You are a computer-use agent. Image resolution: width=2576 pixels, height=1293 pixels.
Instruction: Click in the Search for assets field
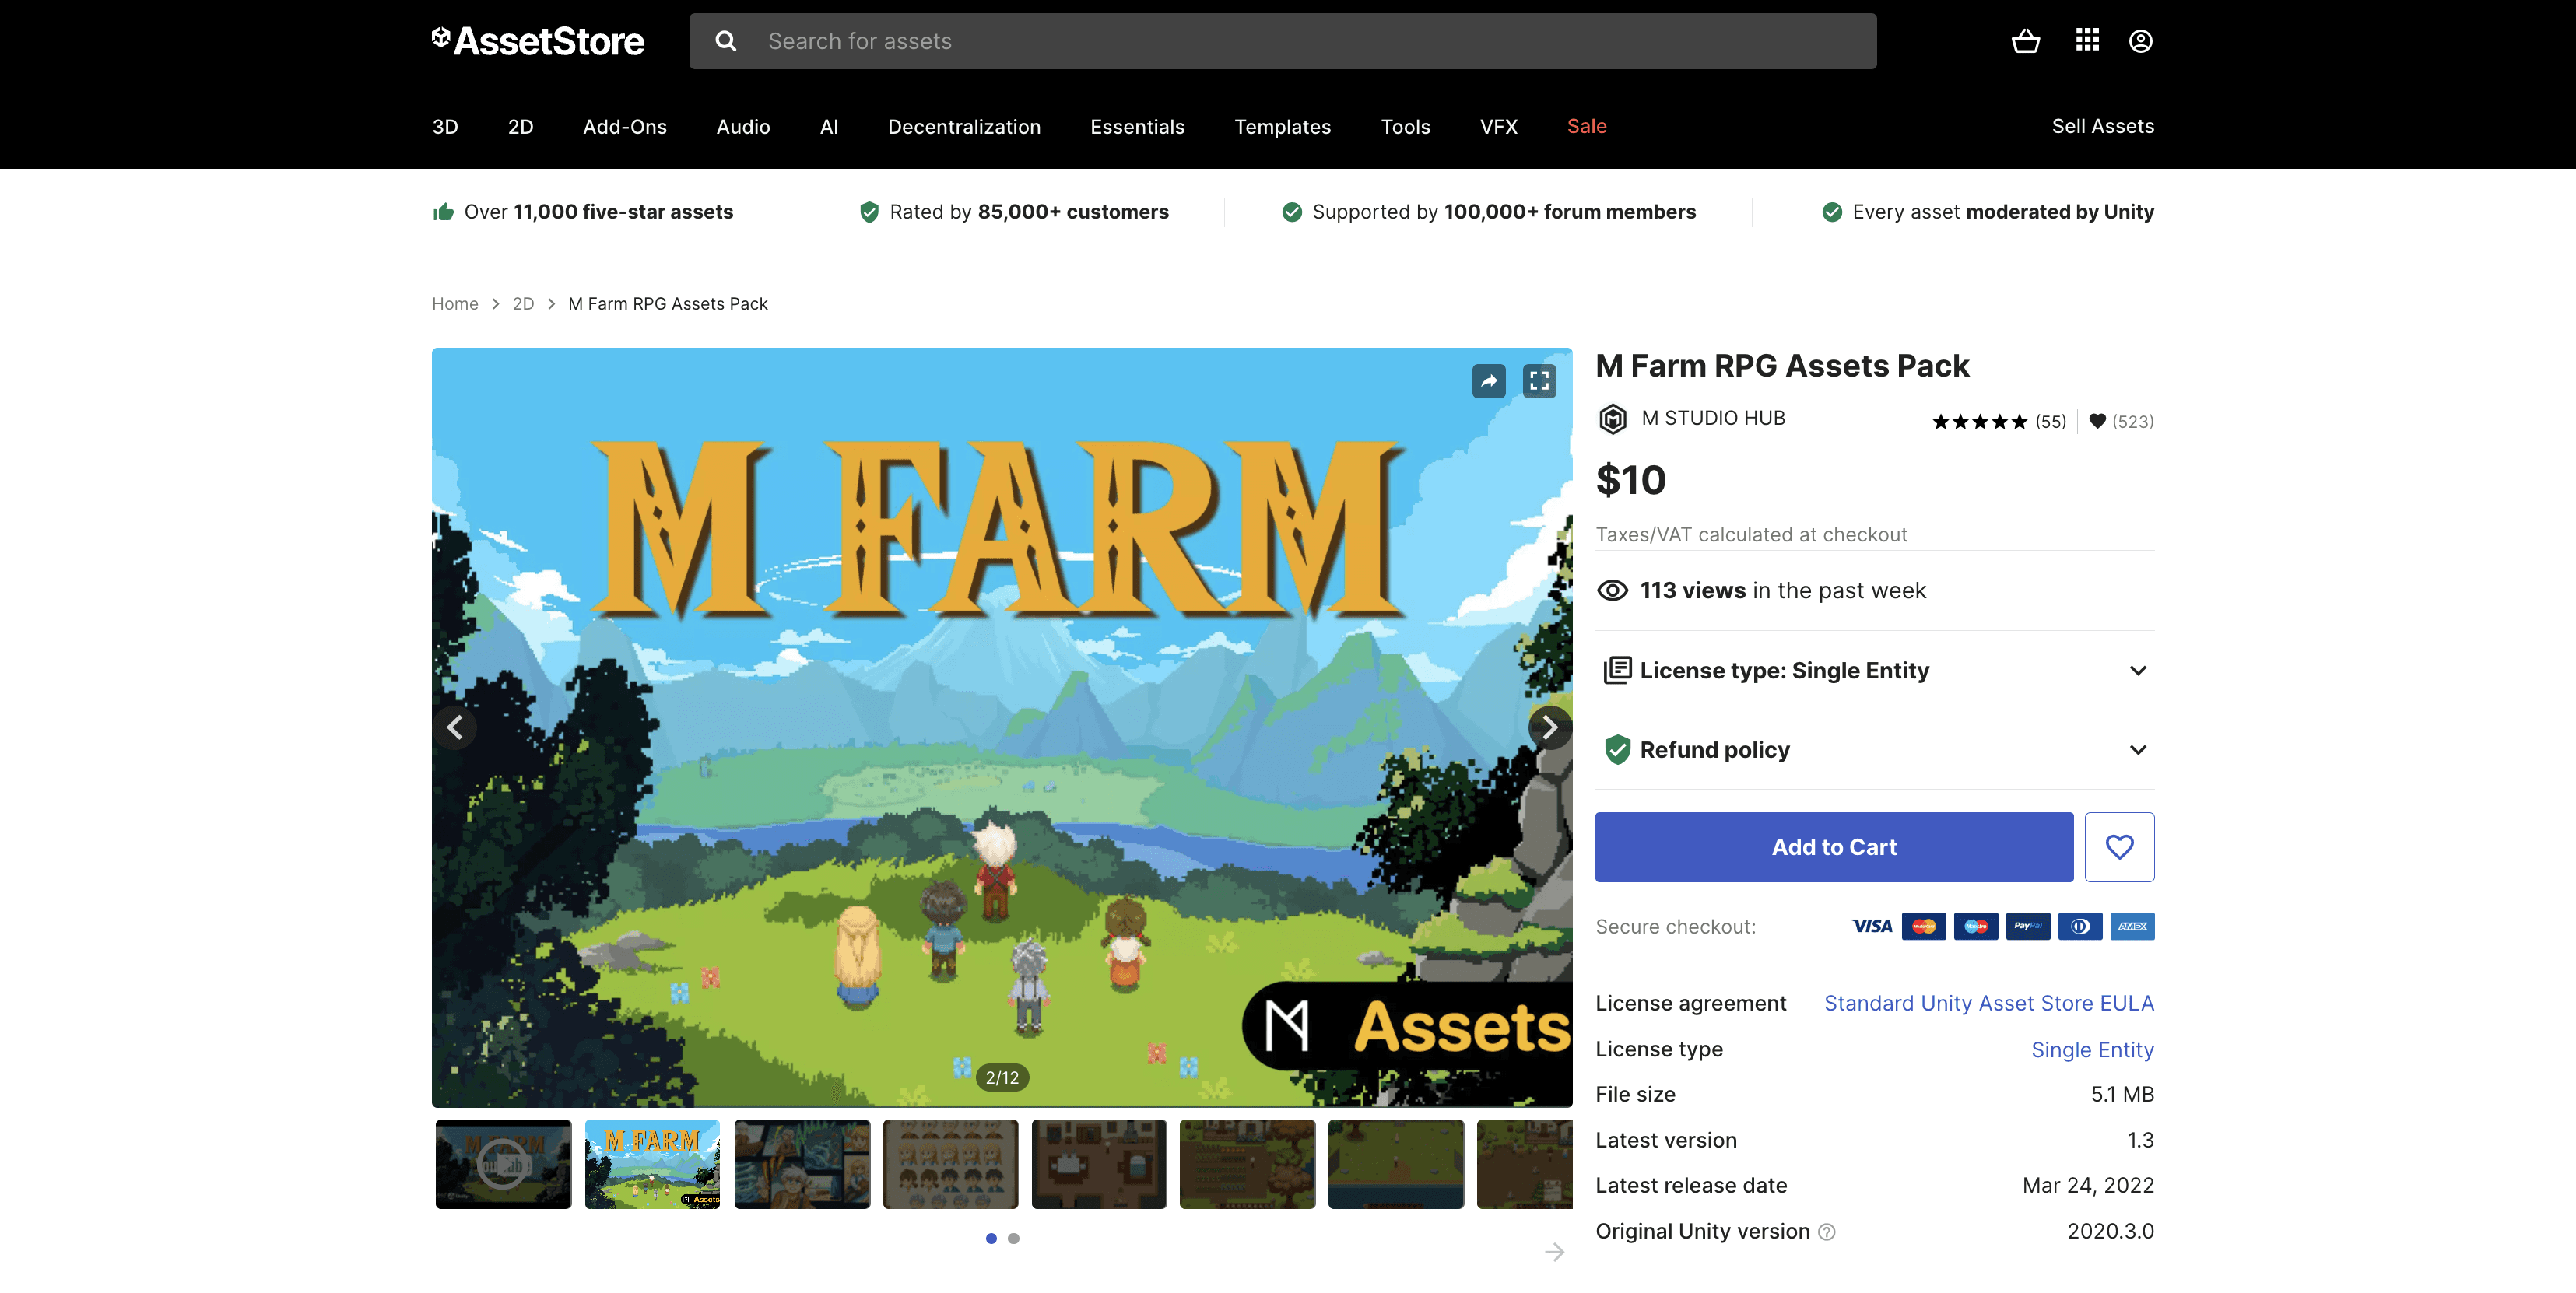click(1282, 41)
